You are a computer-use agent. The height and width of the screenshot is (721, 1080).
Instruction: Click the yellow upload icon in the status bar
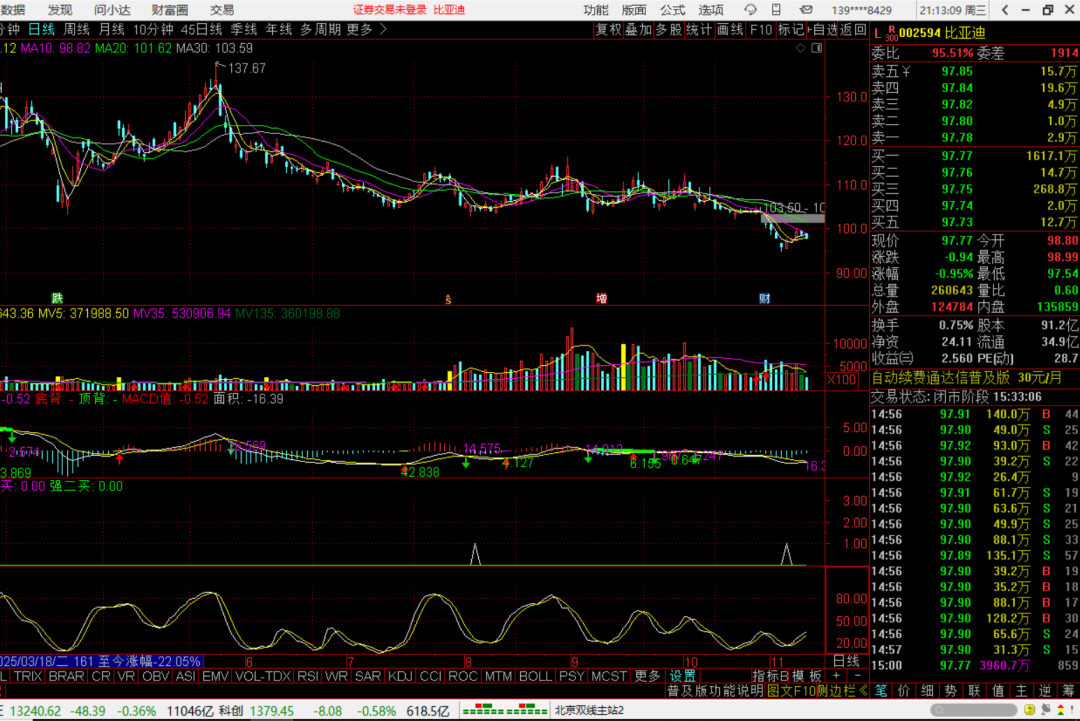pyautogui.click(x=1030, y=709)
